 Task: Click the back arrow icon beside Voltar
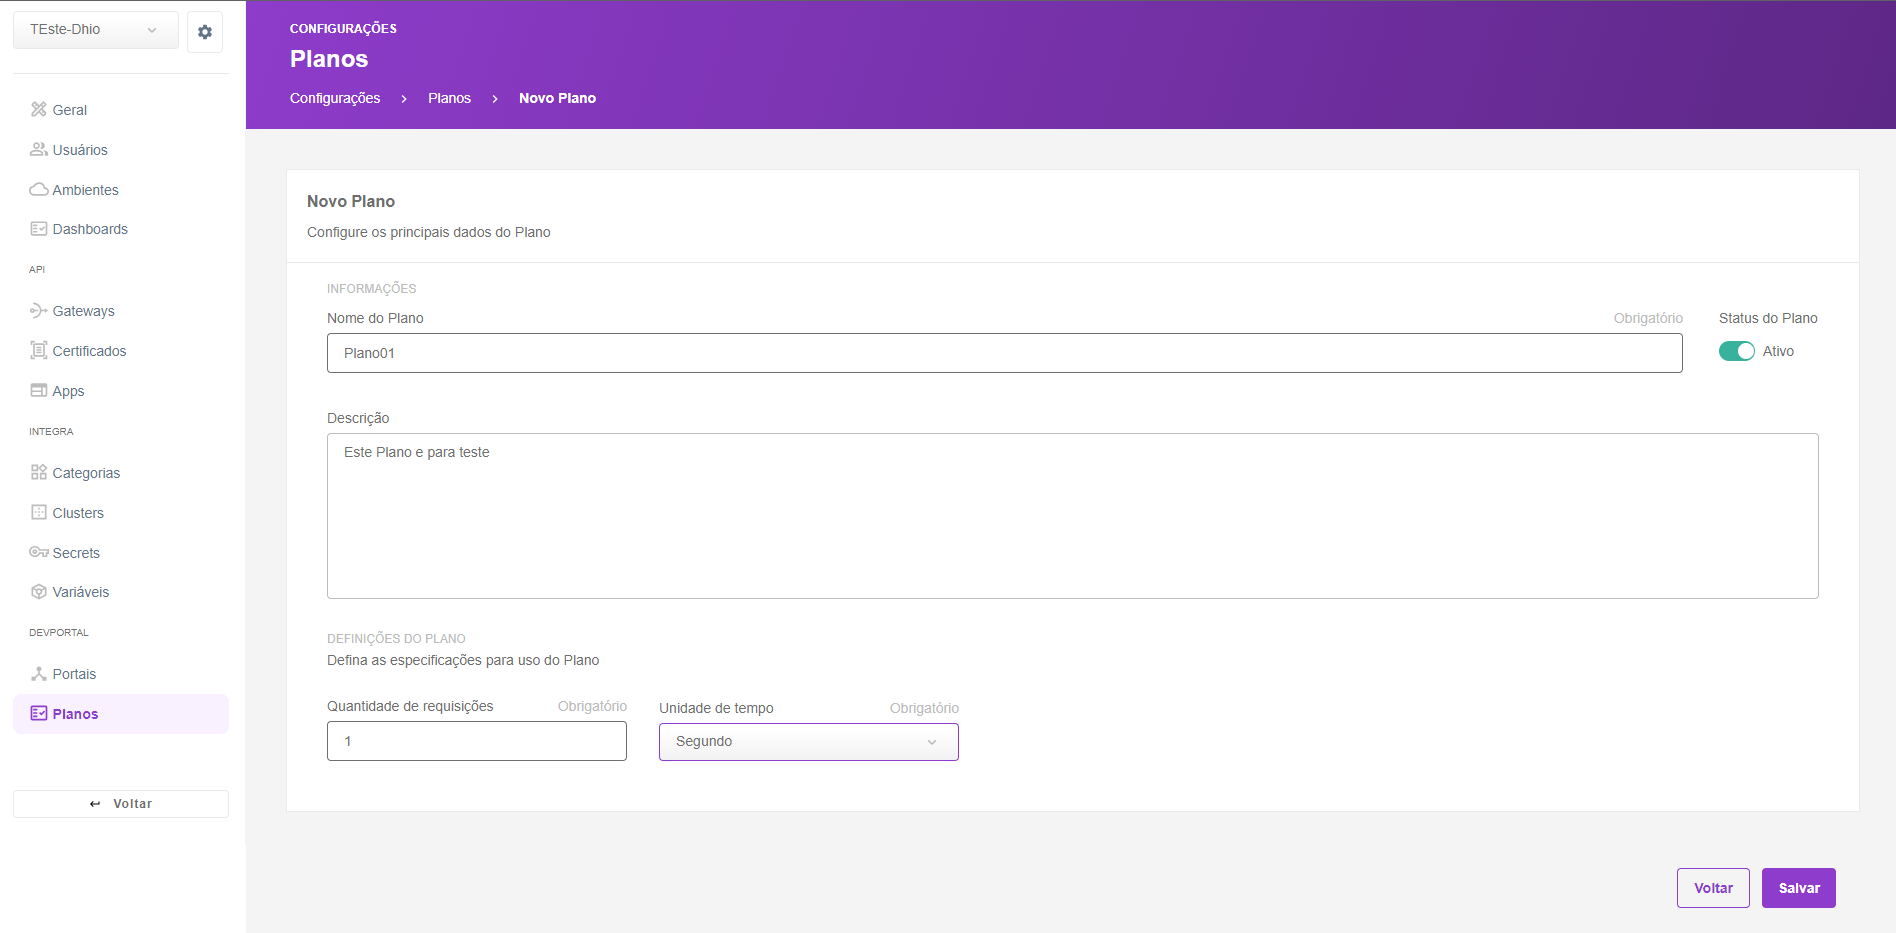point(95,804)
